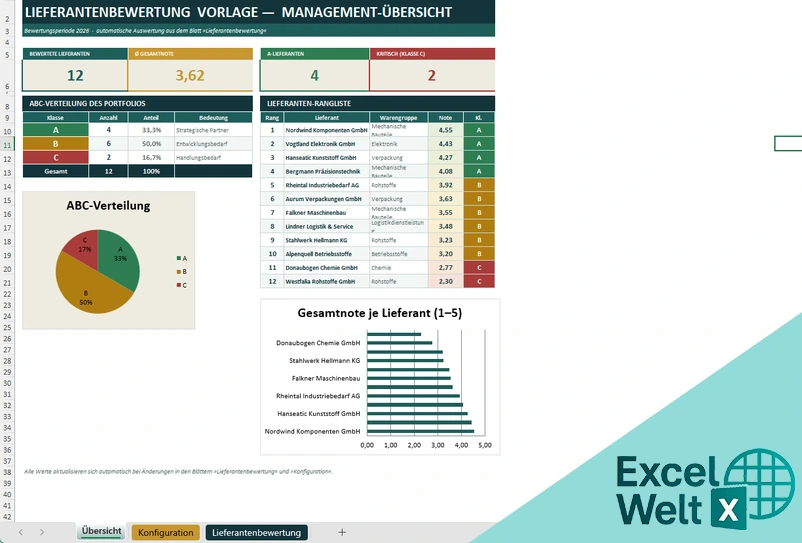Select row header 11
Image resolution: width=802 pixels, height=543 pixels.
coord(7,145)
